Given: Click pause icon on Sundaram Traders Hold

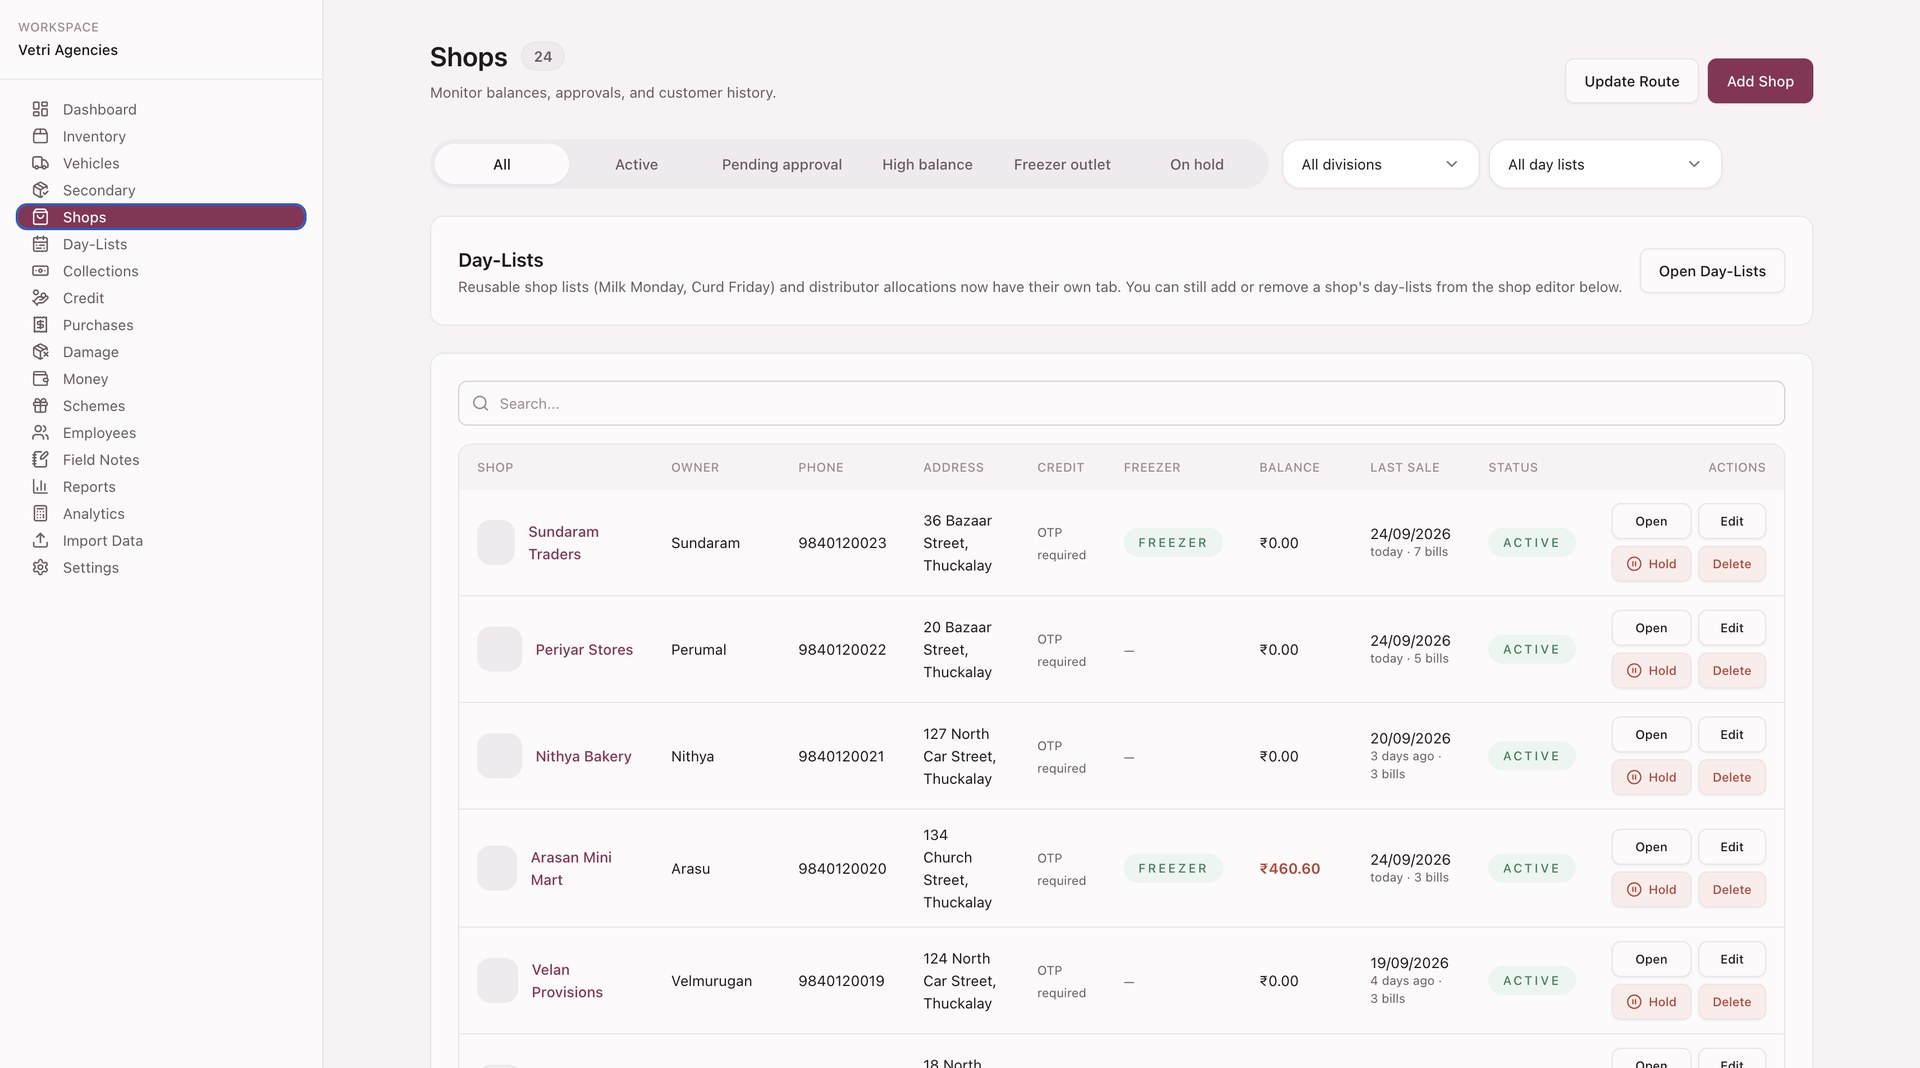Looking at the screenshot, I should 1634,564.
